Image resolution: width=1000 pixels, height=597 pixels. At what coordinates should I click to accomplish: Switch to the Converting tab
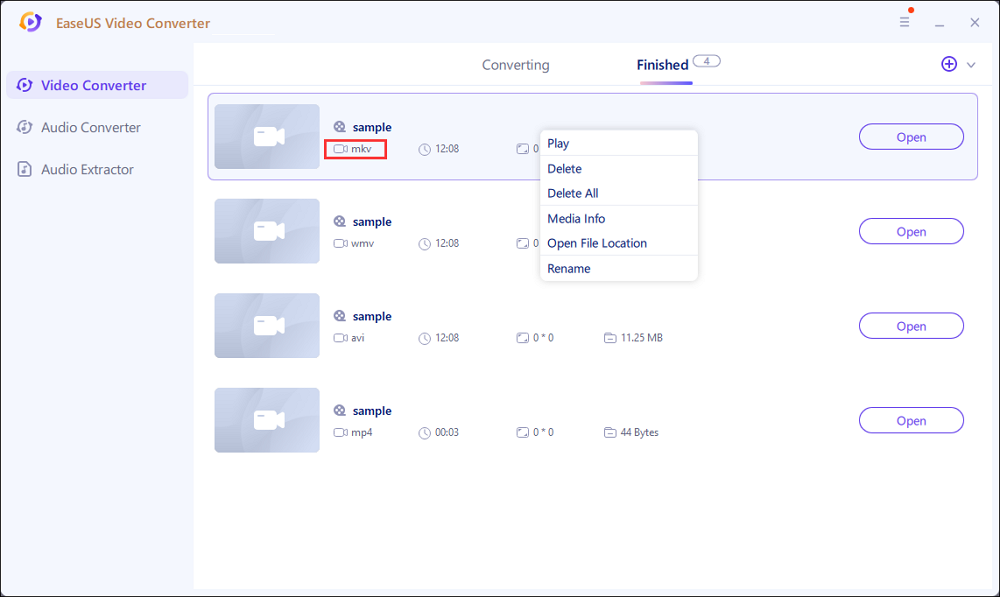pyautogui.click(x=515, y=65)
